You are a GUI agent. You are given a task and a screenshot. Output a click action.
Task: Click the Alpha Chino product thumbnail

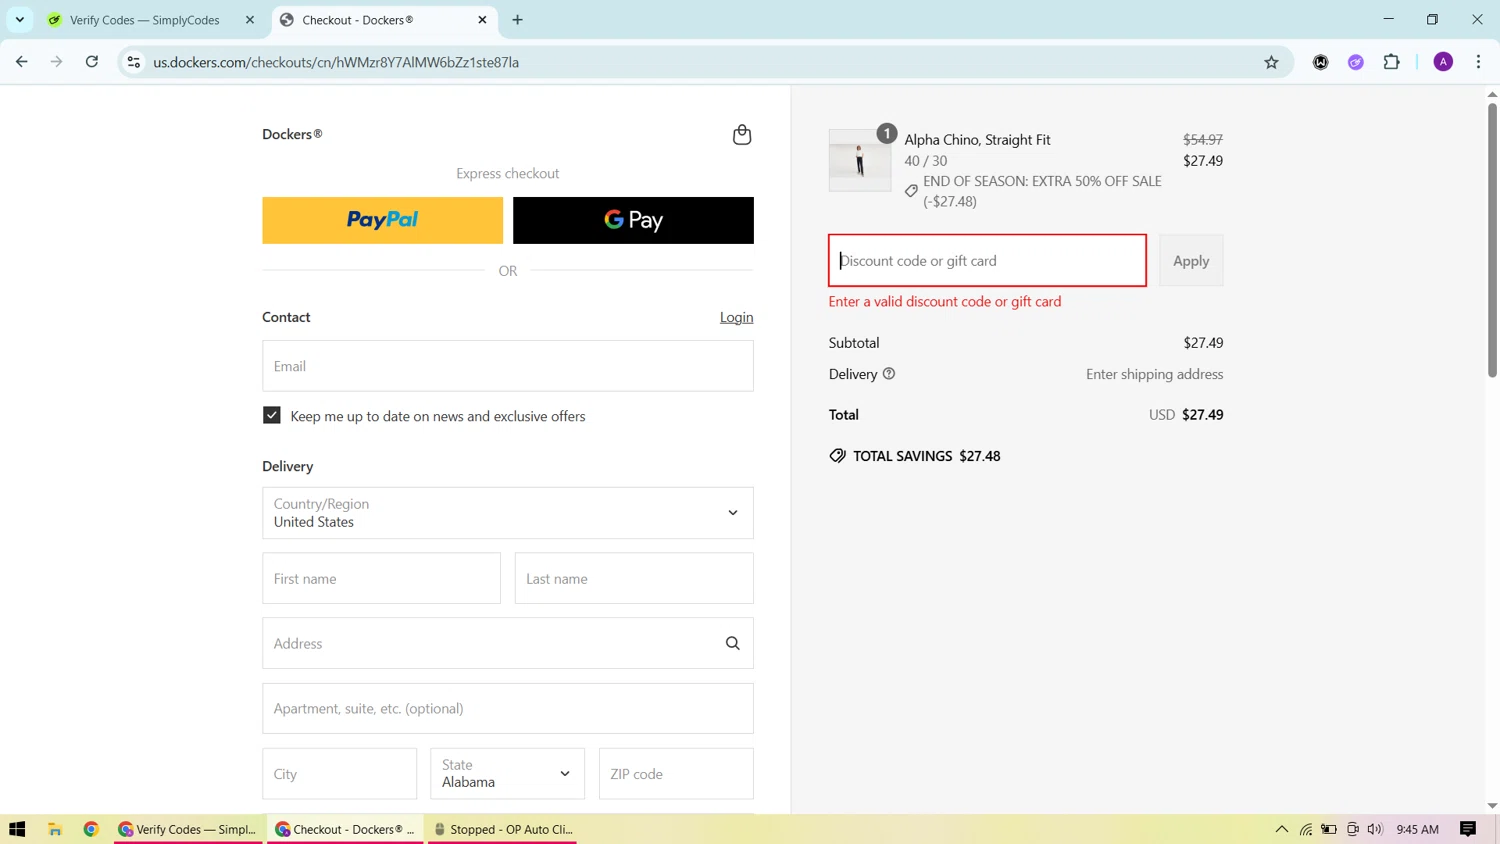coord(860,160)
